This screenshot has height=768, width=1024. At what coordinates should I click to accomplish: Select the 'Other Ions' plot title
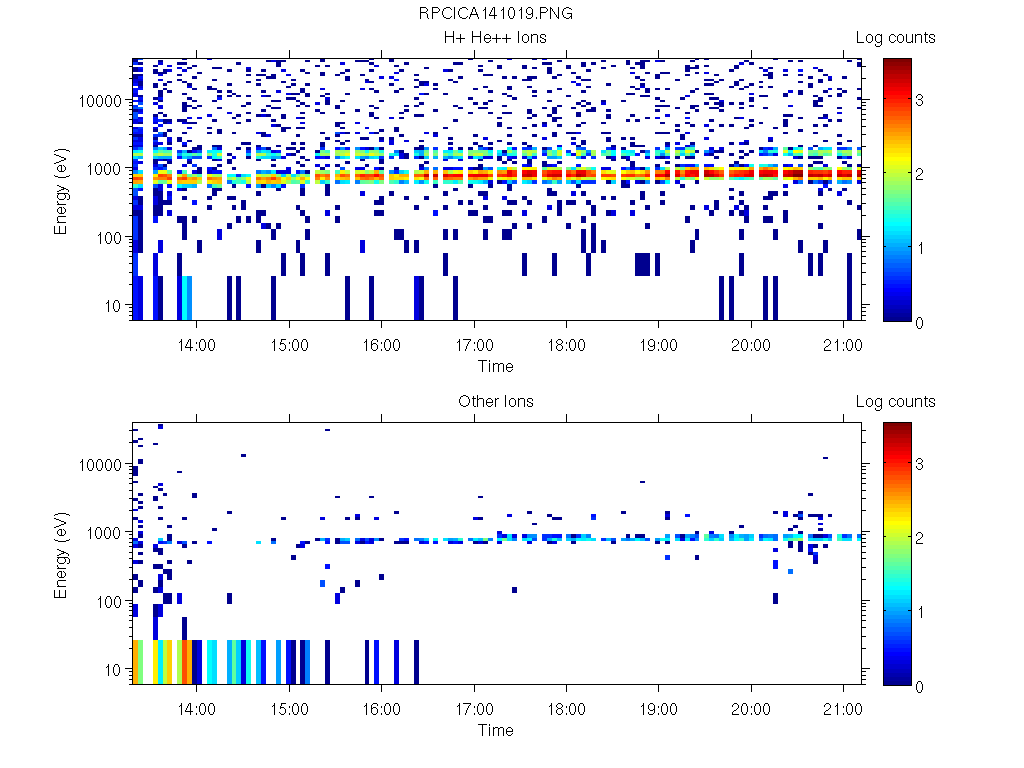[495, 402]
